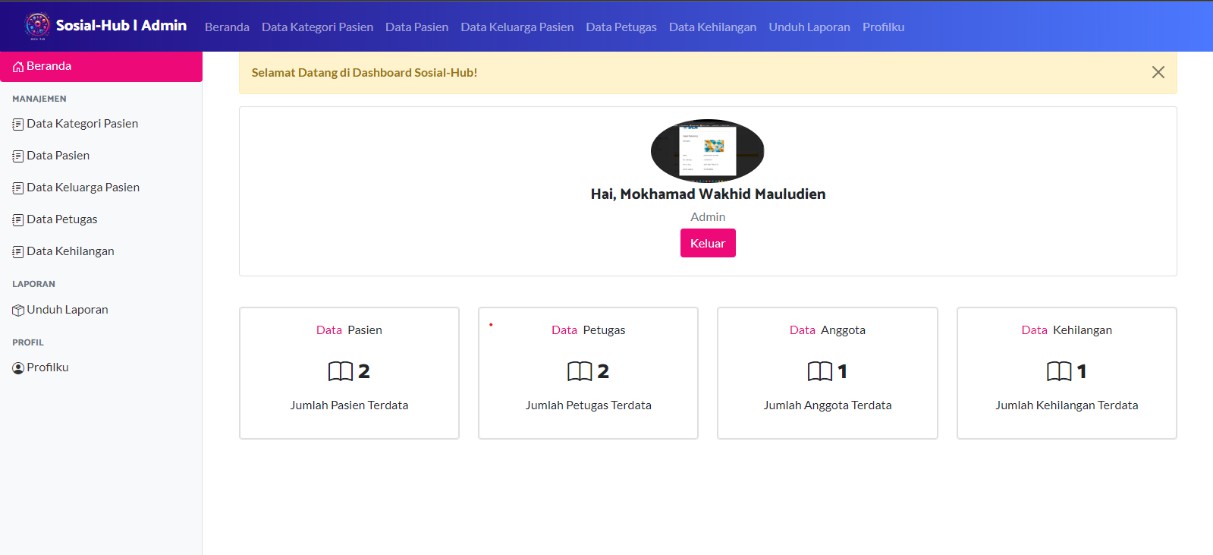
Task: Click the box icon next to Unduh Laporan
Action: (17, 310)
